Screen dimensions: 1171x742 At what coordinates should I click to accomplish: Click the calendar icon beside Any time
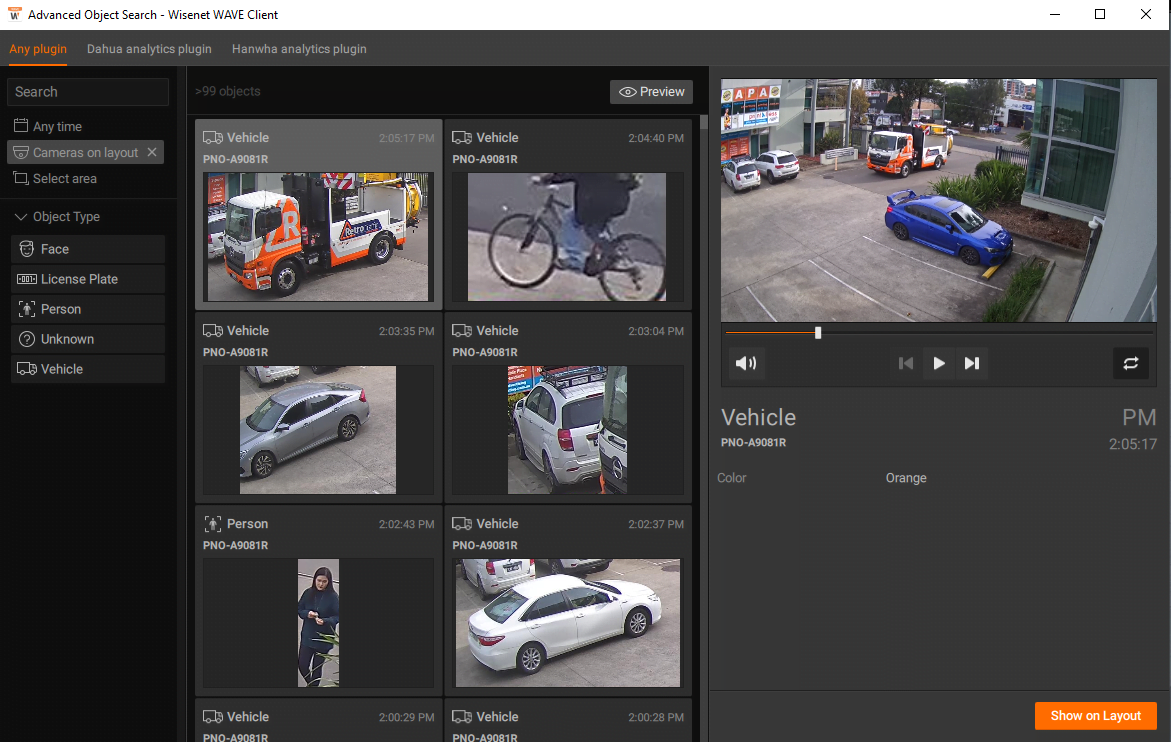point(21,125)
